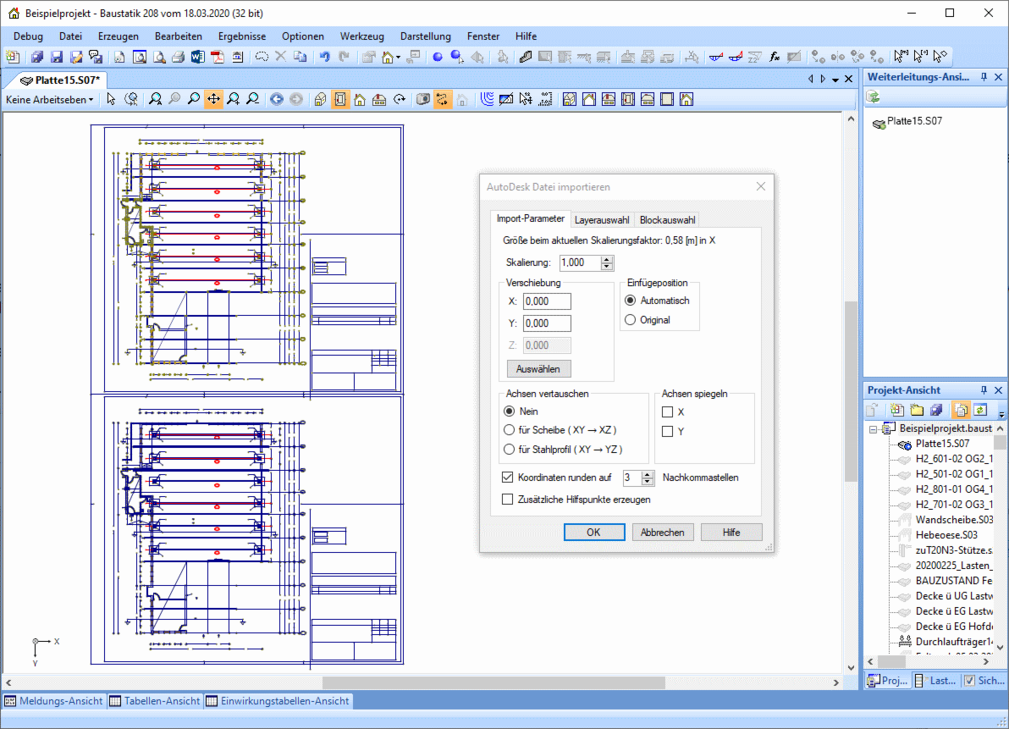The height and width of the screenshot is (729, 1009).
Task: Select the arrow pointer selection tool
Action: 111,99
